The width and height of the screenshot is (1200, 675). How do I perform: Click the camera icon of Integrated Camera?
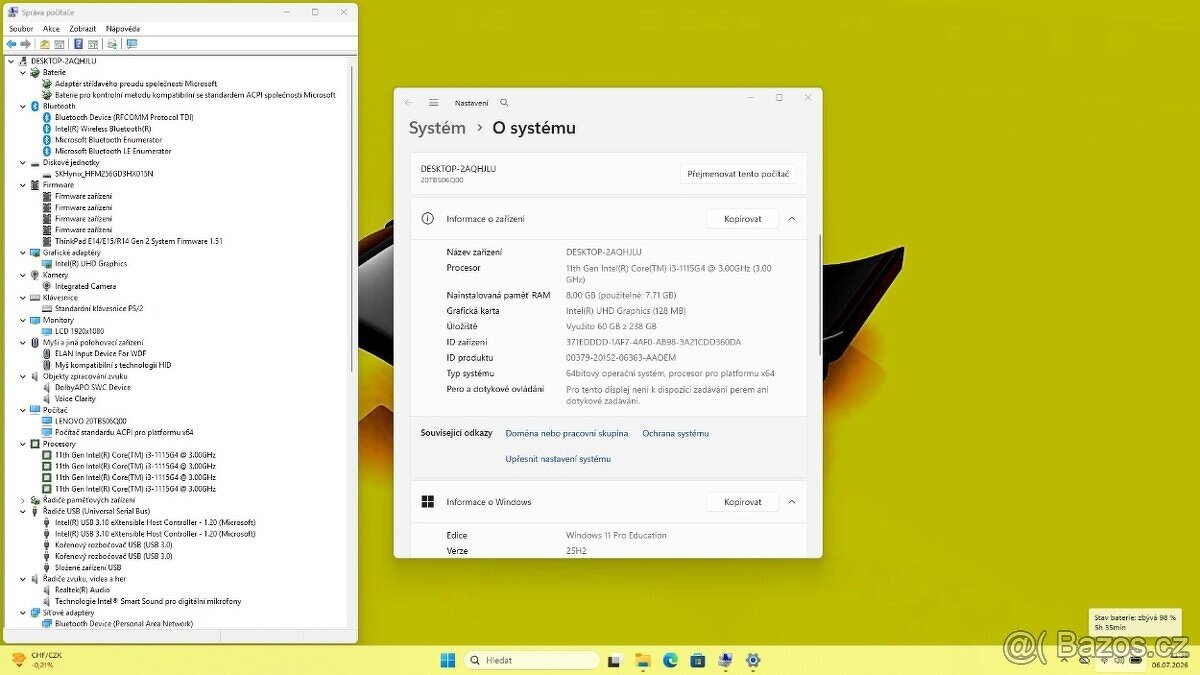(x=47, y=286)
